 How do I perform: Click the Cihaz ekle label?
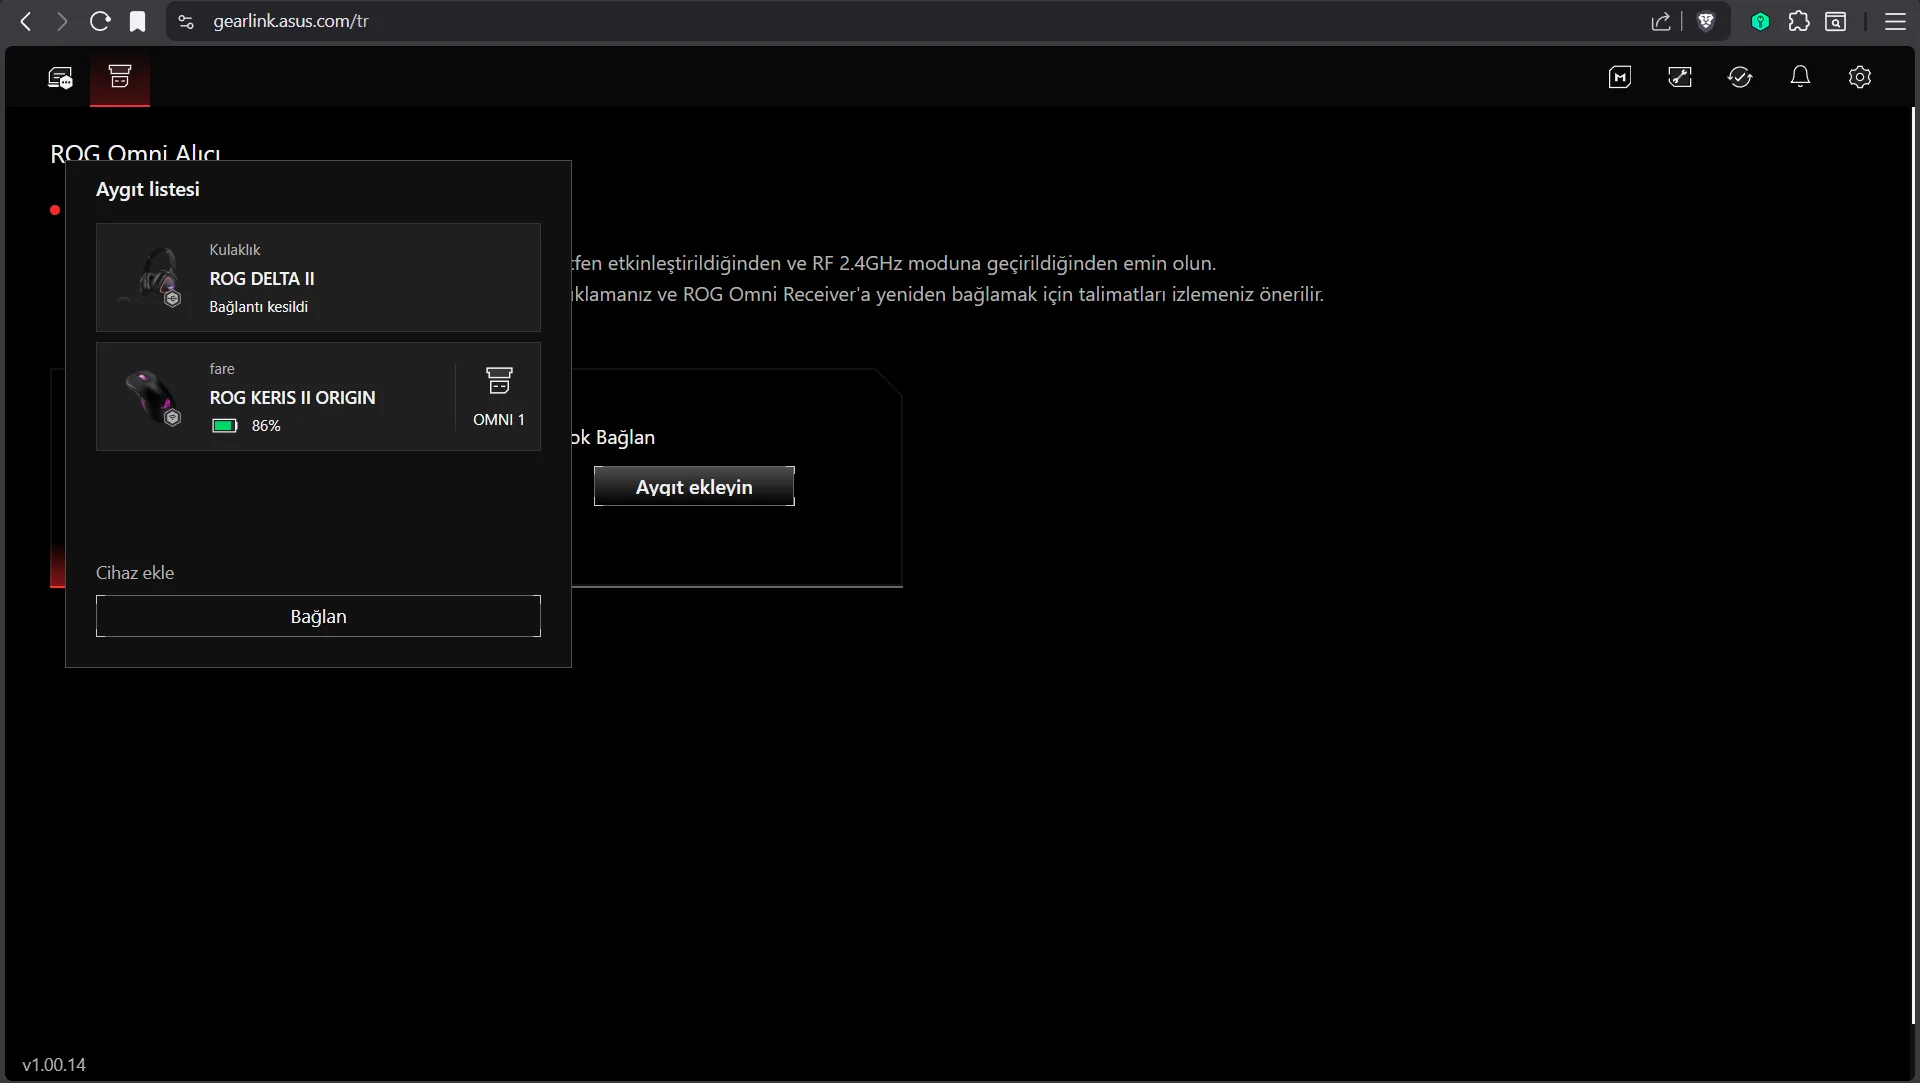[x=135, y=573]
